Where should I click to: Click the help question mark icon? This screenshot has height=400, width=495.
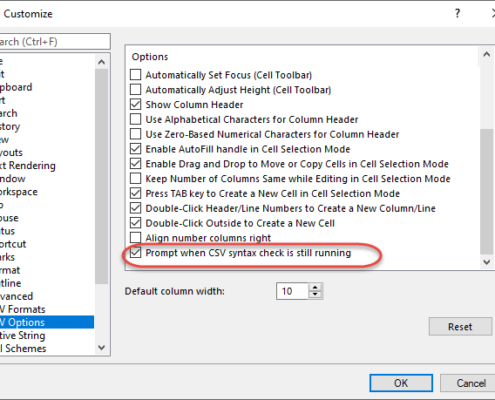[x=458, y=13]
